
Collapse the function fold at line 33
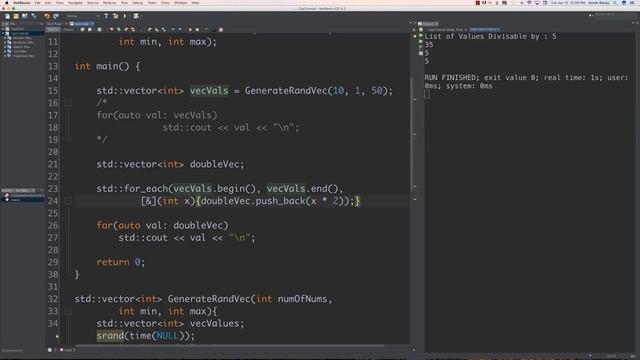pyautogui.click(x=68, y=311)
